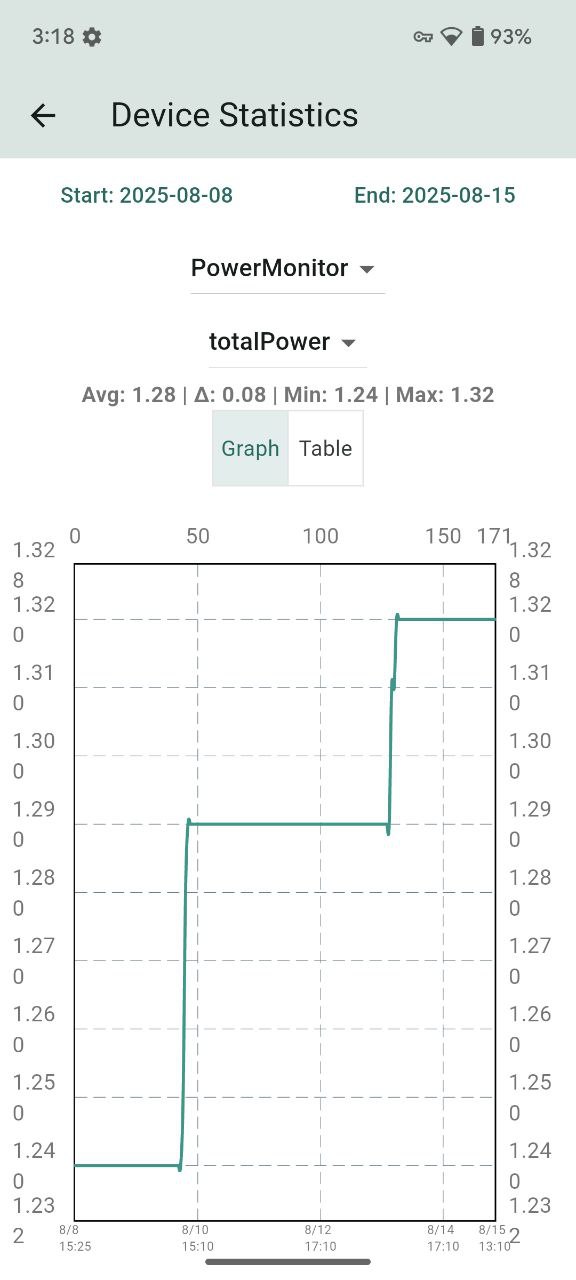This screenshot has width=576, height=1280.
Task: Navigate back using the arrow icon
Action: click(42, 115)
